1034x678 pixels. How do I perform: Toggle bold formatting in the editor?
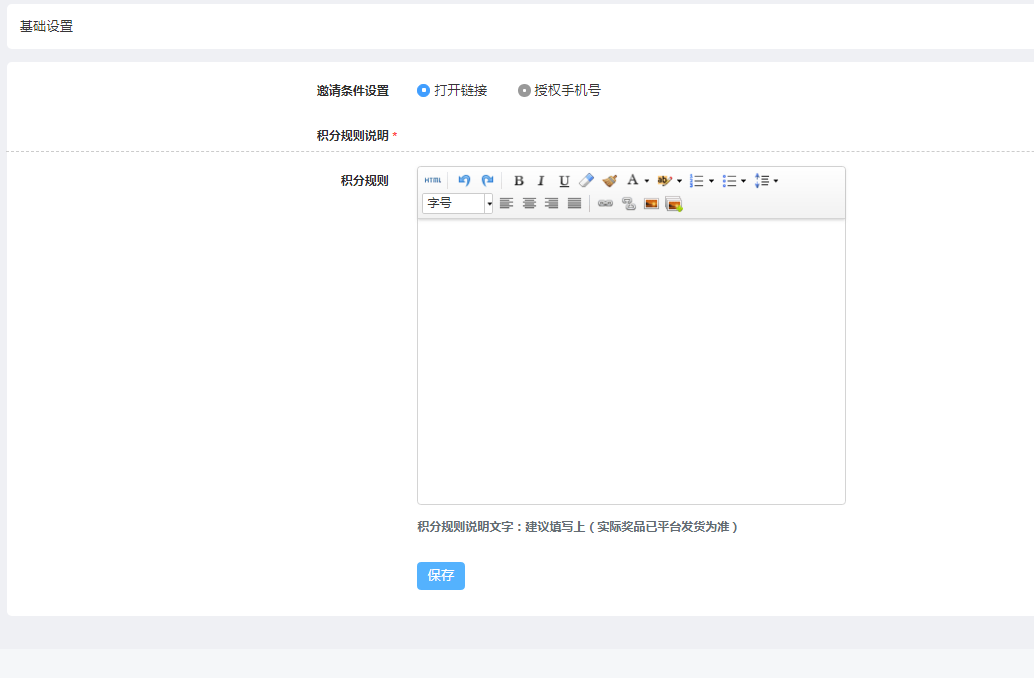(x=518, y=181)
